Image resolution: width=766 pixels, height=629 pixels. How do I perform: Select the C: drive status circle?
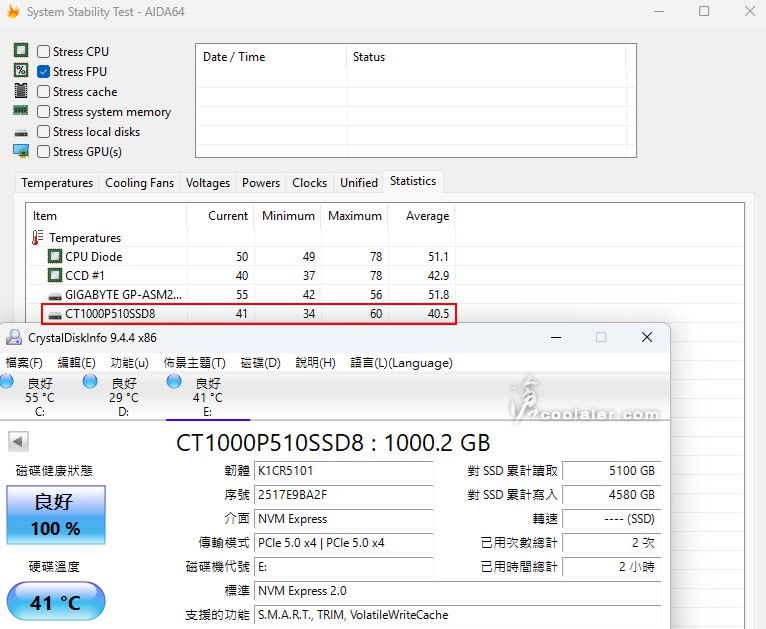(x=7, y=381)
